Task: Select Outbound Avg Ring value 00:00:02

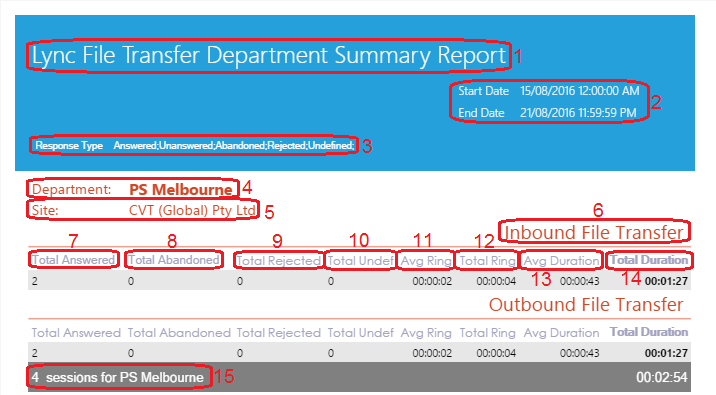Action: click(x=432, y=353)
